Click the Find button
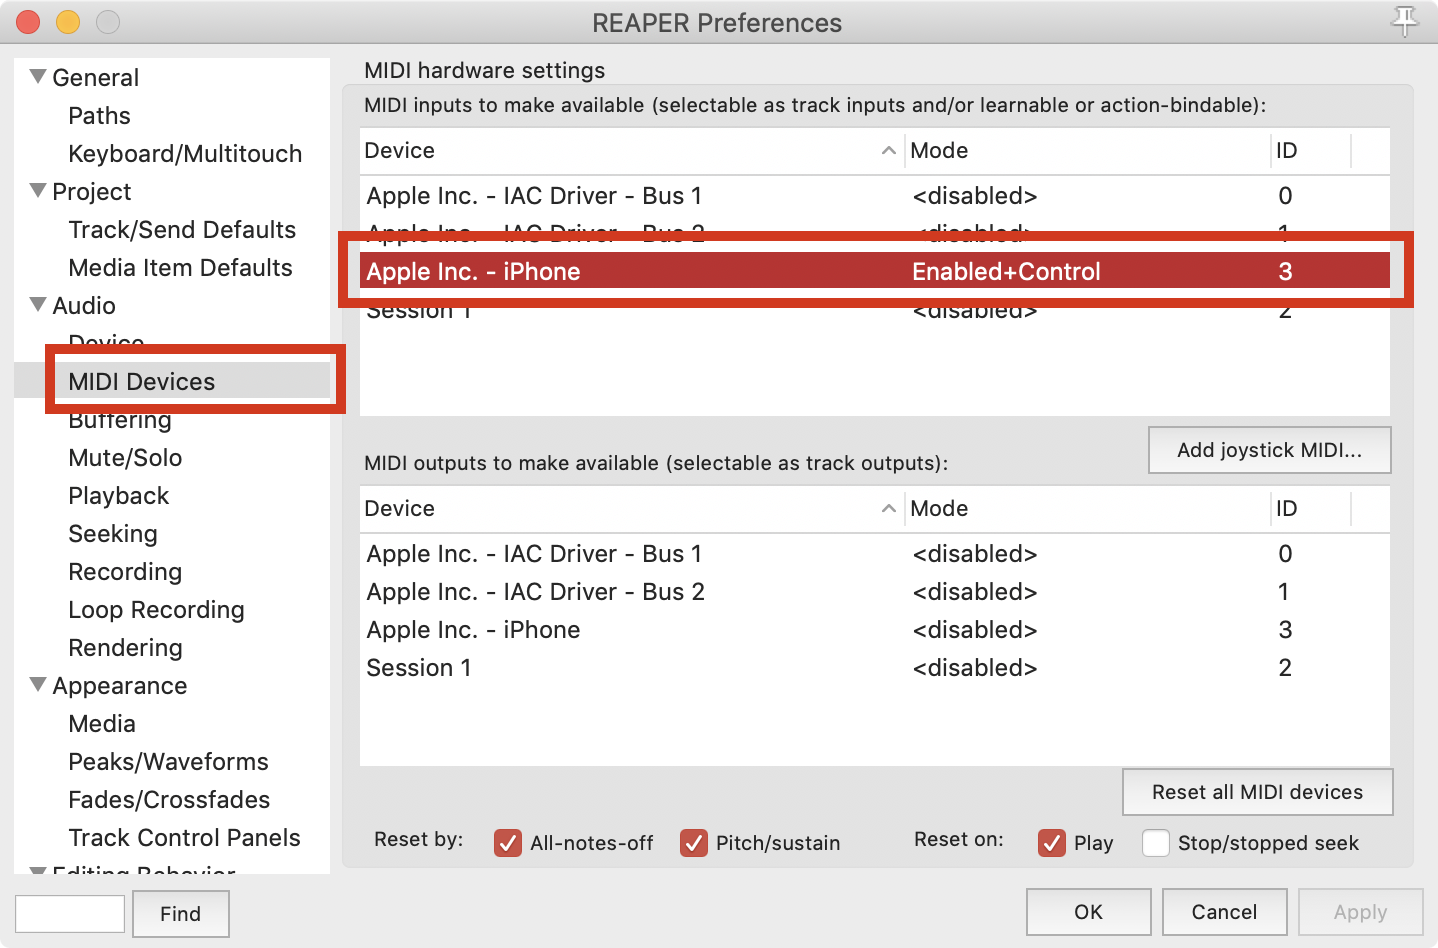1438x948 pixels. point(181,914)
